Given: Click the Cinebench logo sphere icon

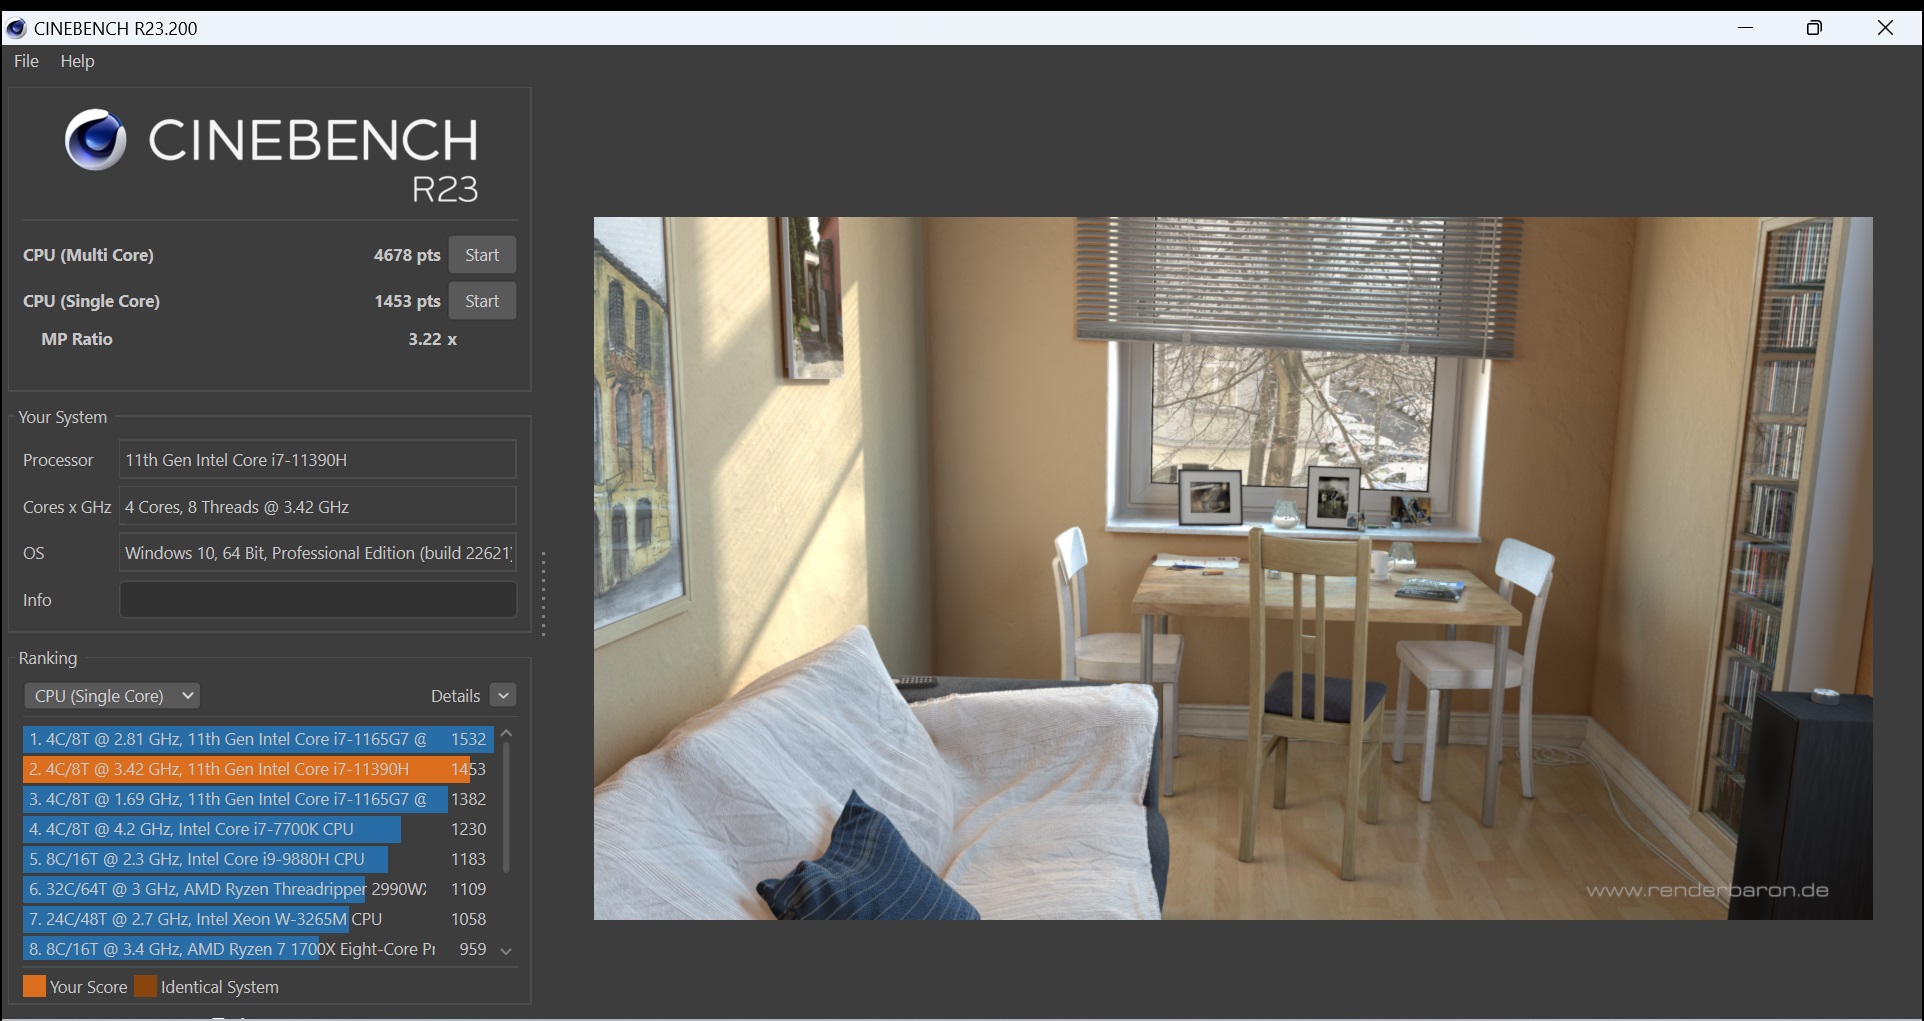Looking at the screenshot, I should point(96,140).
